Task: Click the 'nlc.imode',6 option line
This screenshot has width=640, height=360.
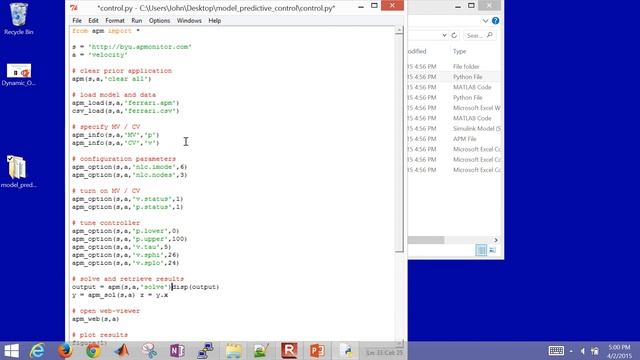Action: point(129,167)
